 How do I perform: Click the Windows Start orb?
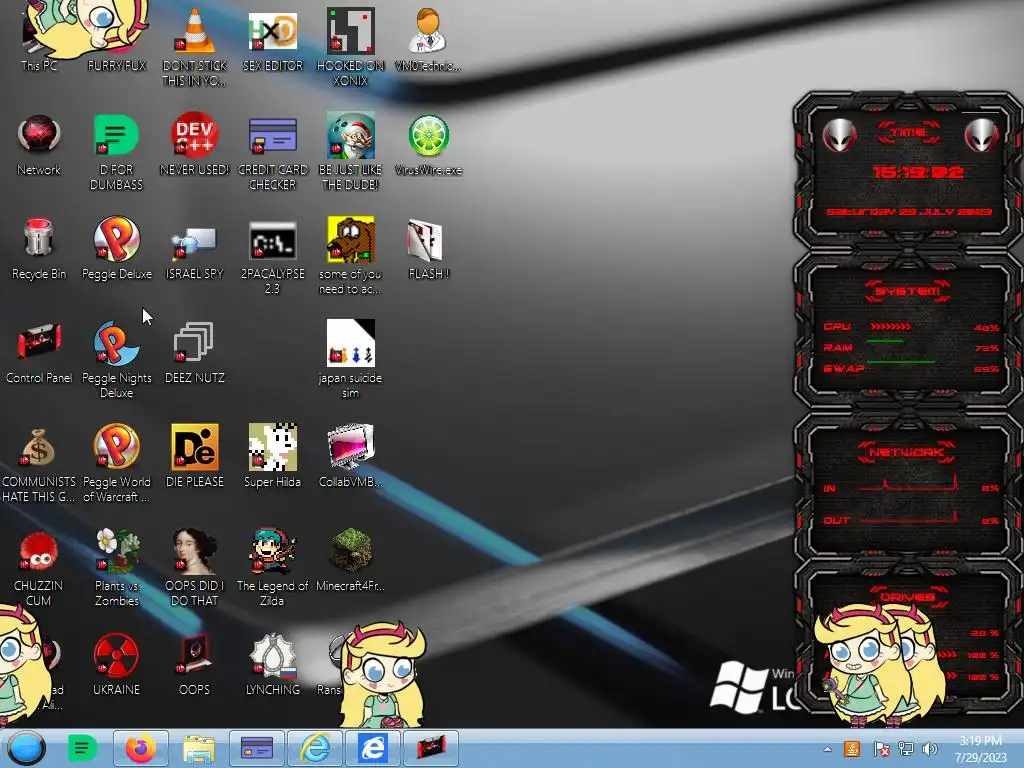pos(27,748)
